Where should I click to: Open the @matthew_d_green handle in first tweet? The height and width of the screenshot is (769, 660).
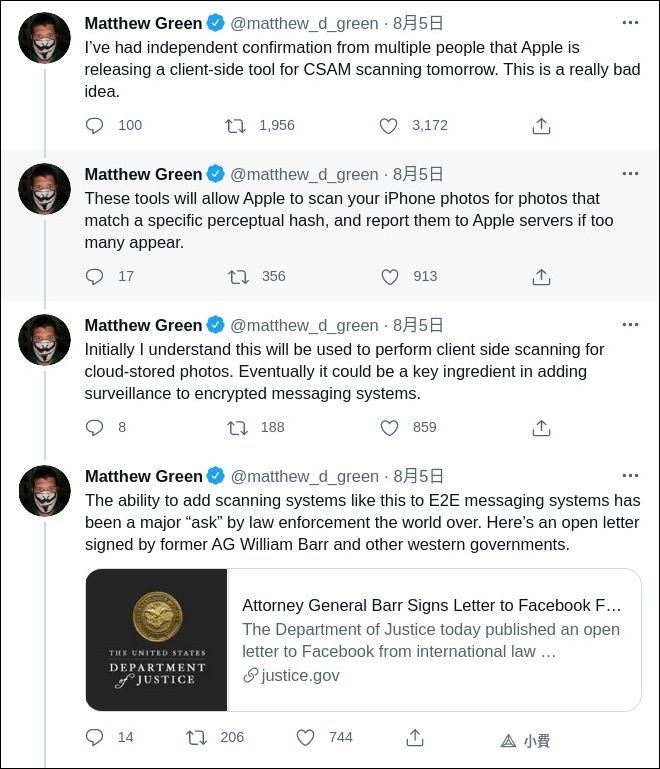304,24
